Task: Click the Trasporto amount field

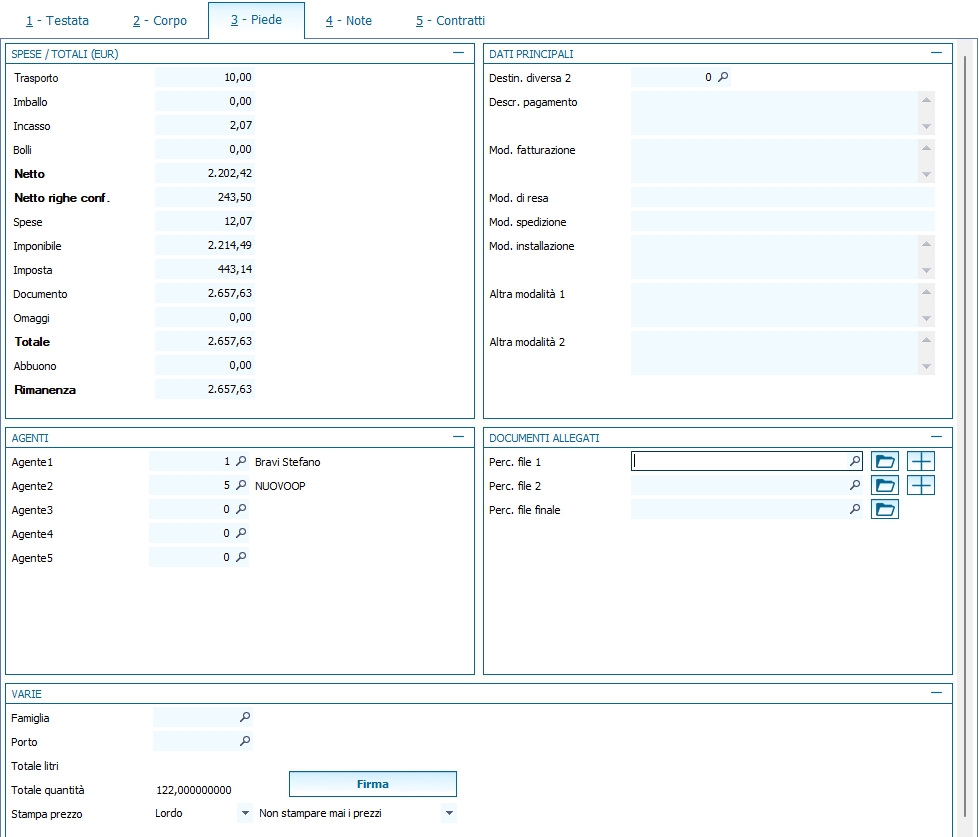Action: point(205,77)
